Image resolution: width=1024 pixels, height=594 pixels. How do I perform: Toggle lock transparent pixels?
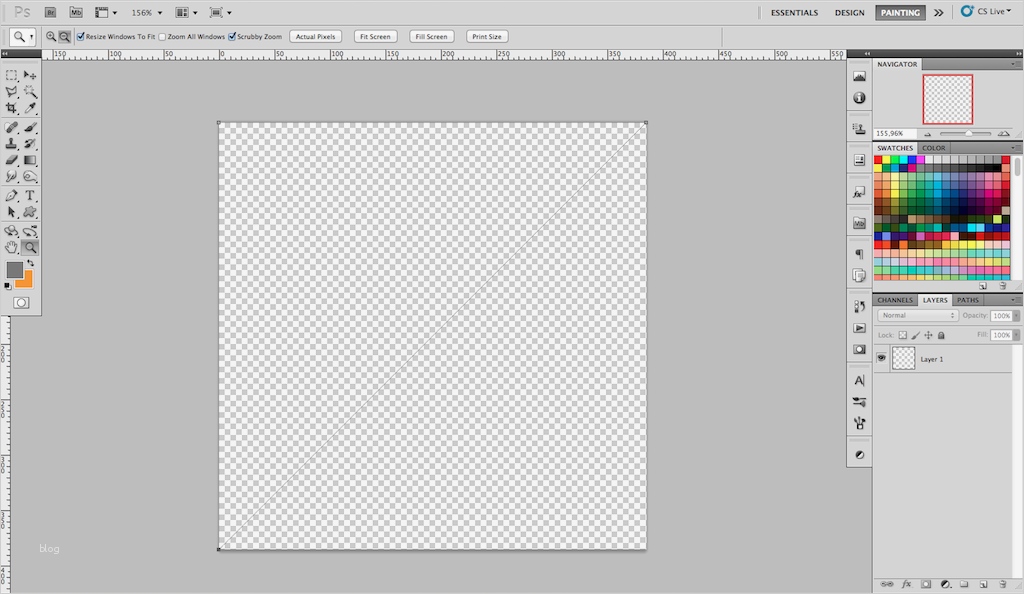903,336
